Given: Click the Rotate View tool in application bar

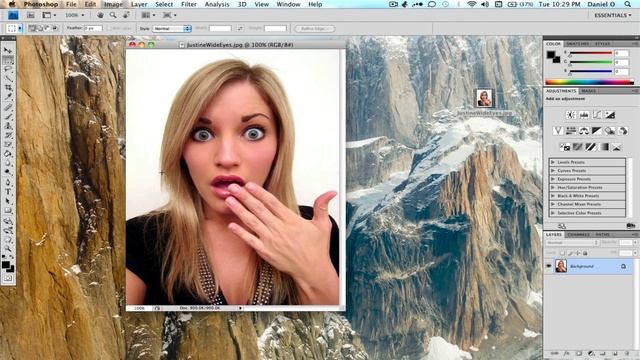Looking at the screenshot, I should pyautogui.click(x=126, y=15).
